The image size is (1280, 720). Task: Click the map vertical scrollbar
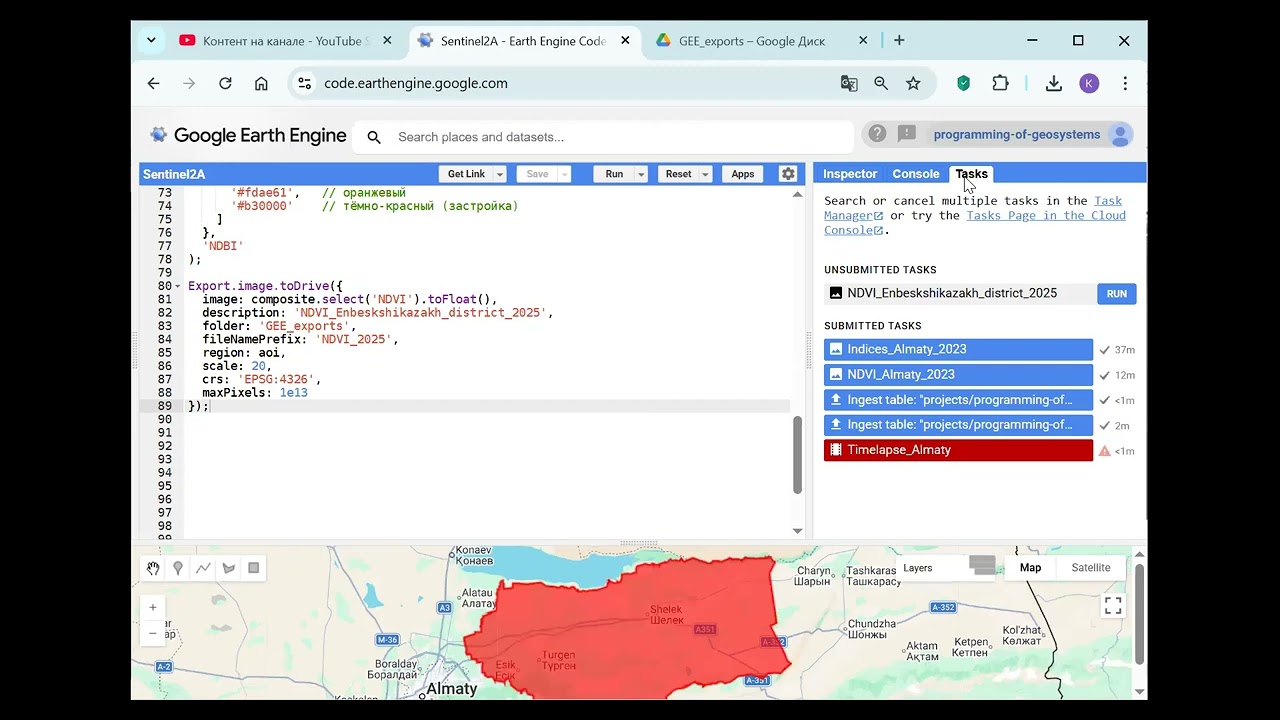tap(1139, 614)
